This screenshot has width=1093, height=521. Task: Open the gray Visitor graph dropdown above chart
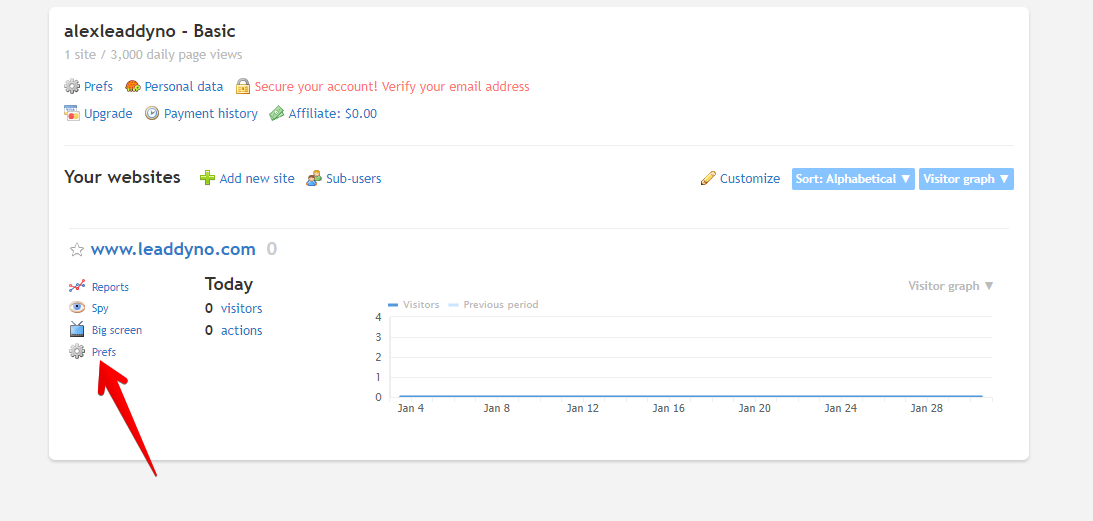pos(951,286)
